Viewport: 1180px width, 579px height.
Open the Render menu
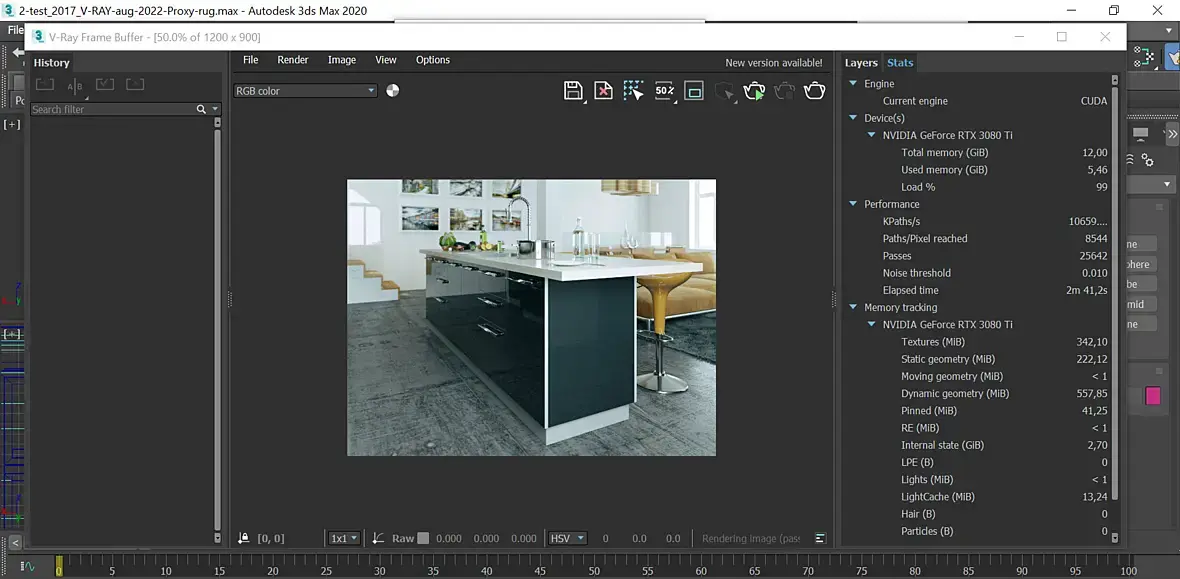click(x=292, y=60)
